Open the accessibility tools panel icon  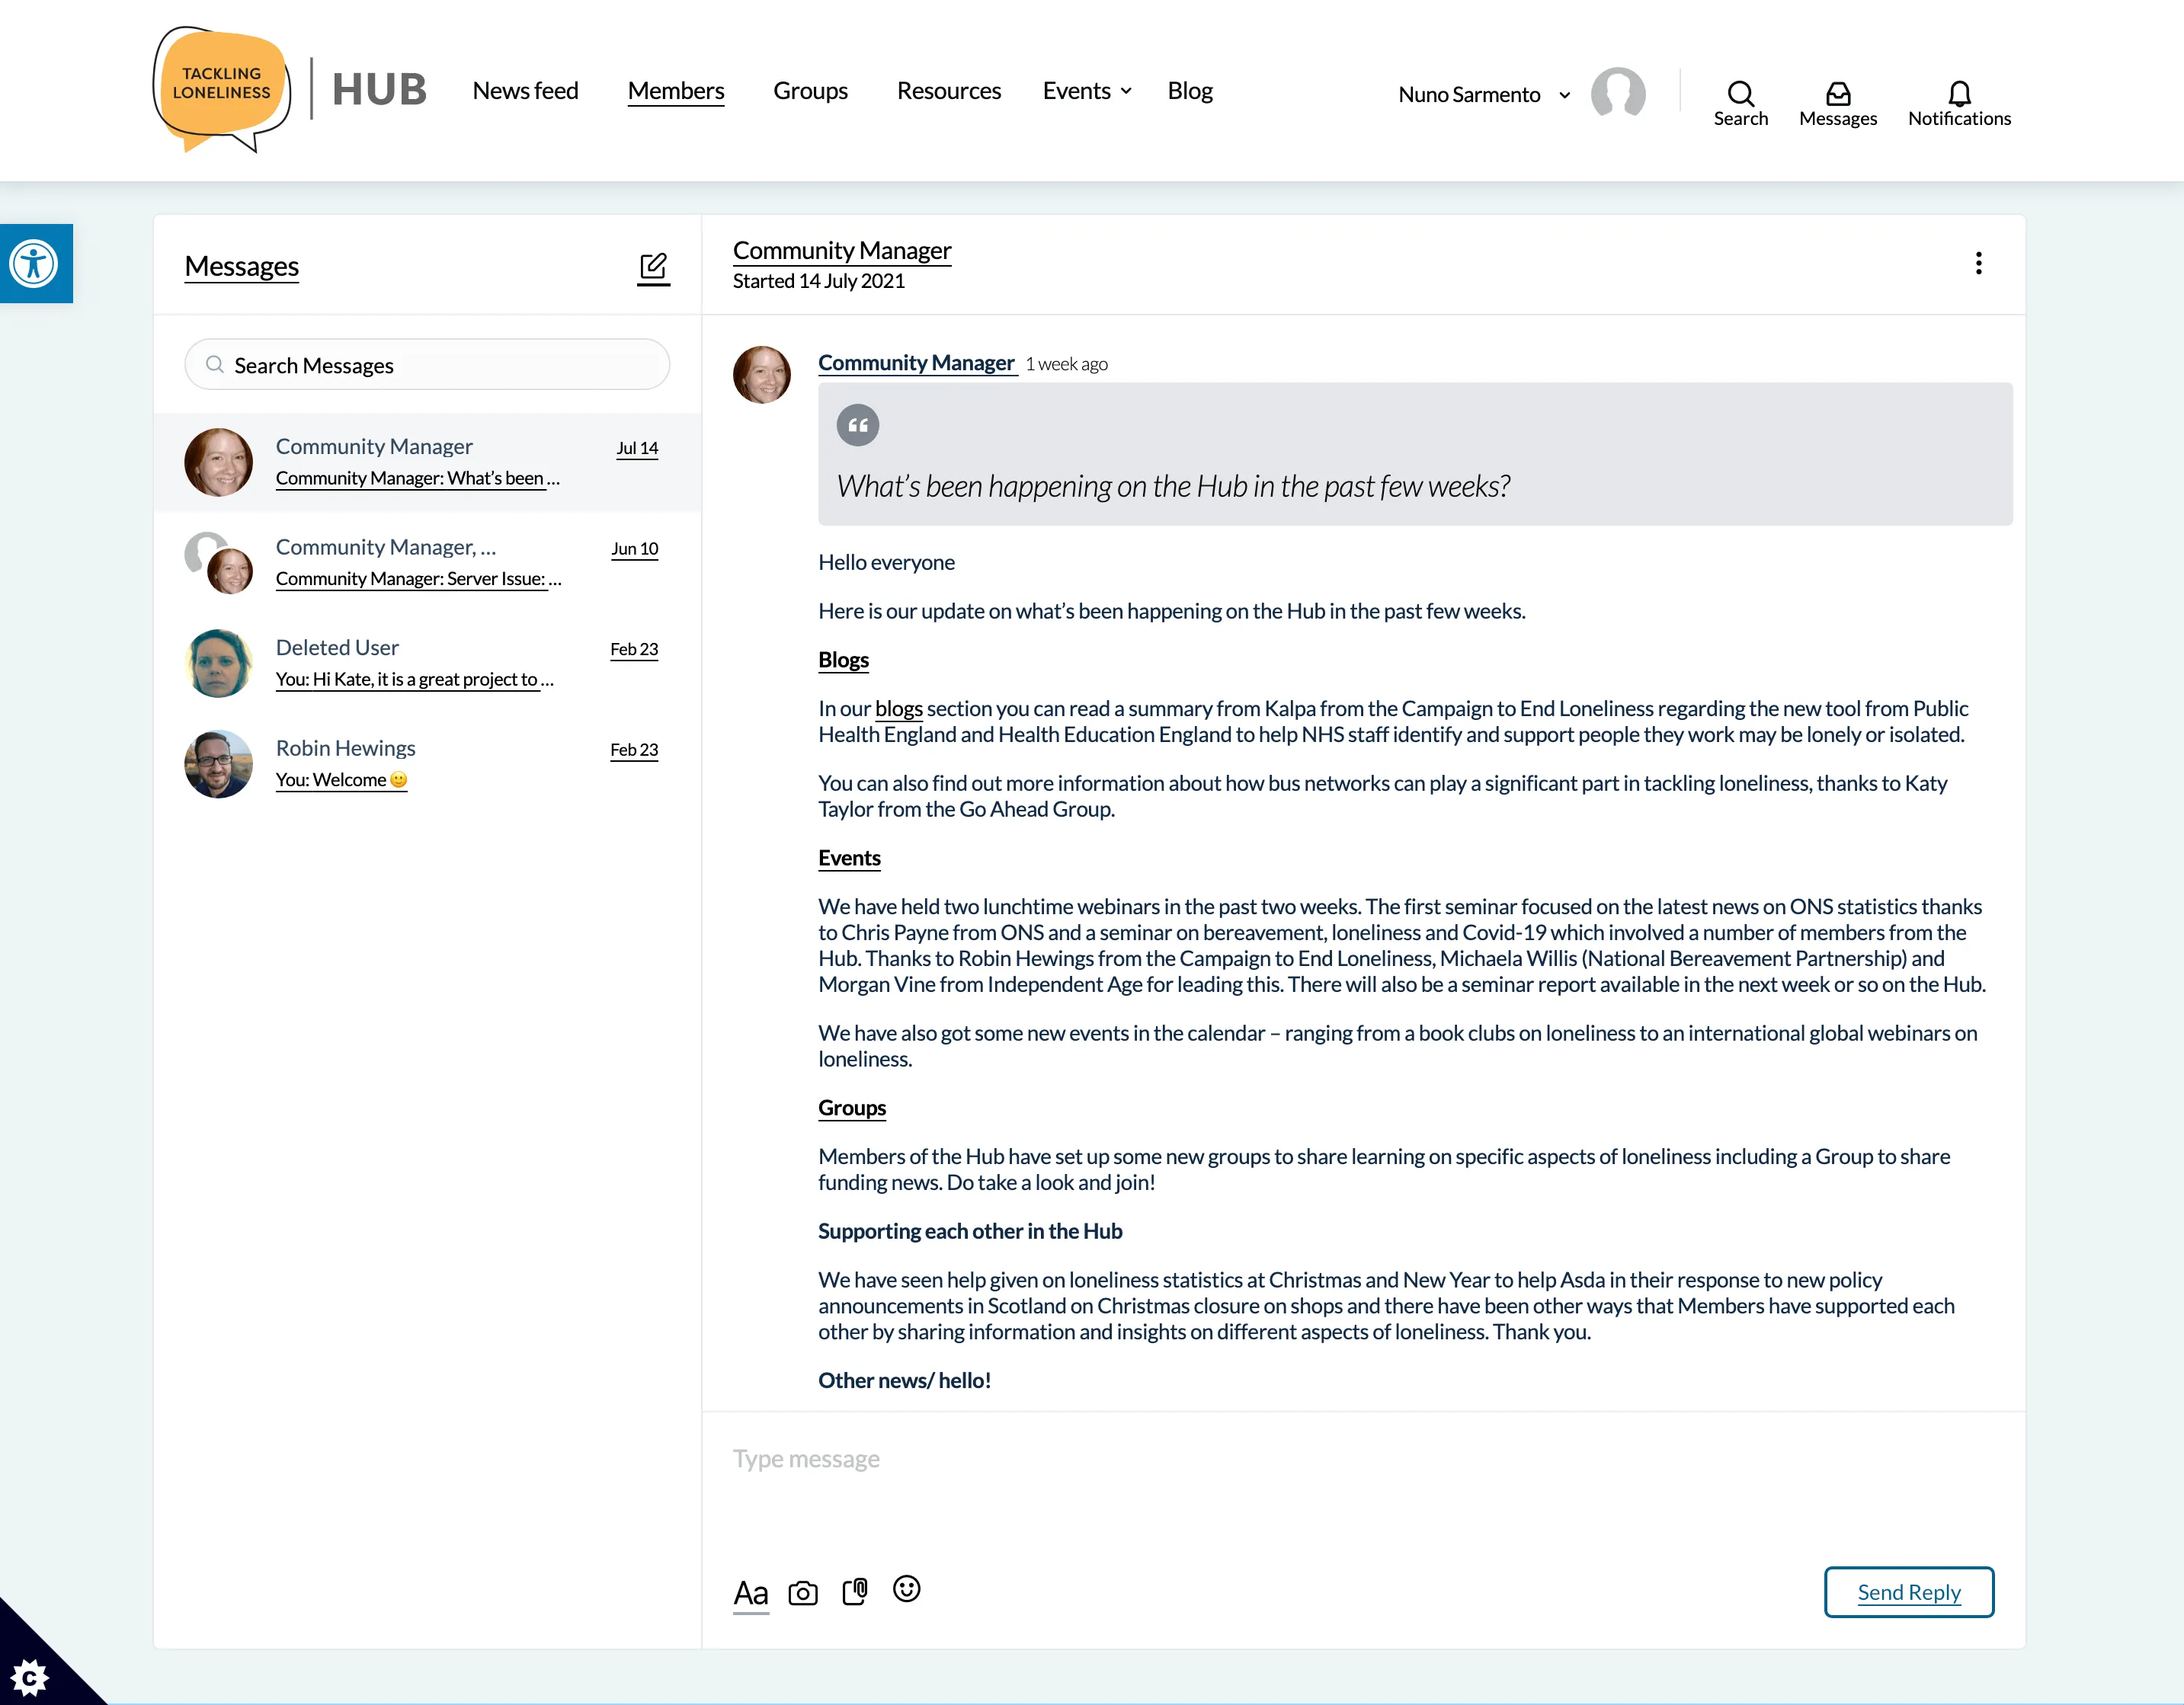[x=35, y=264]
